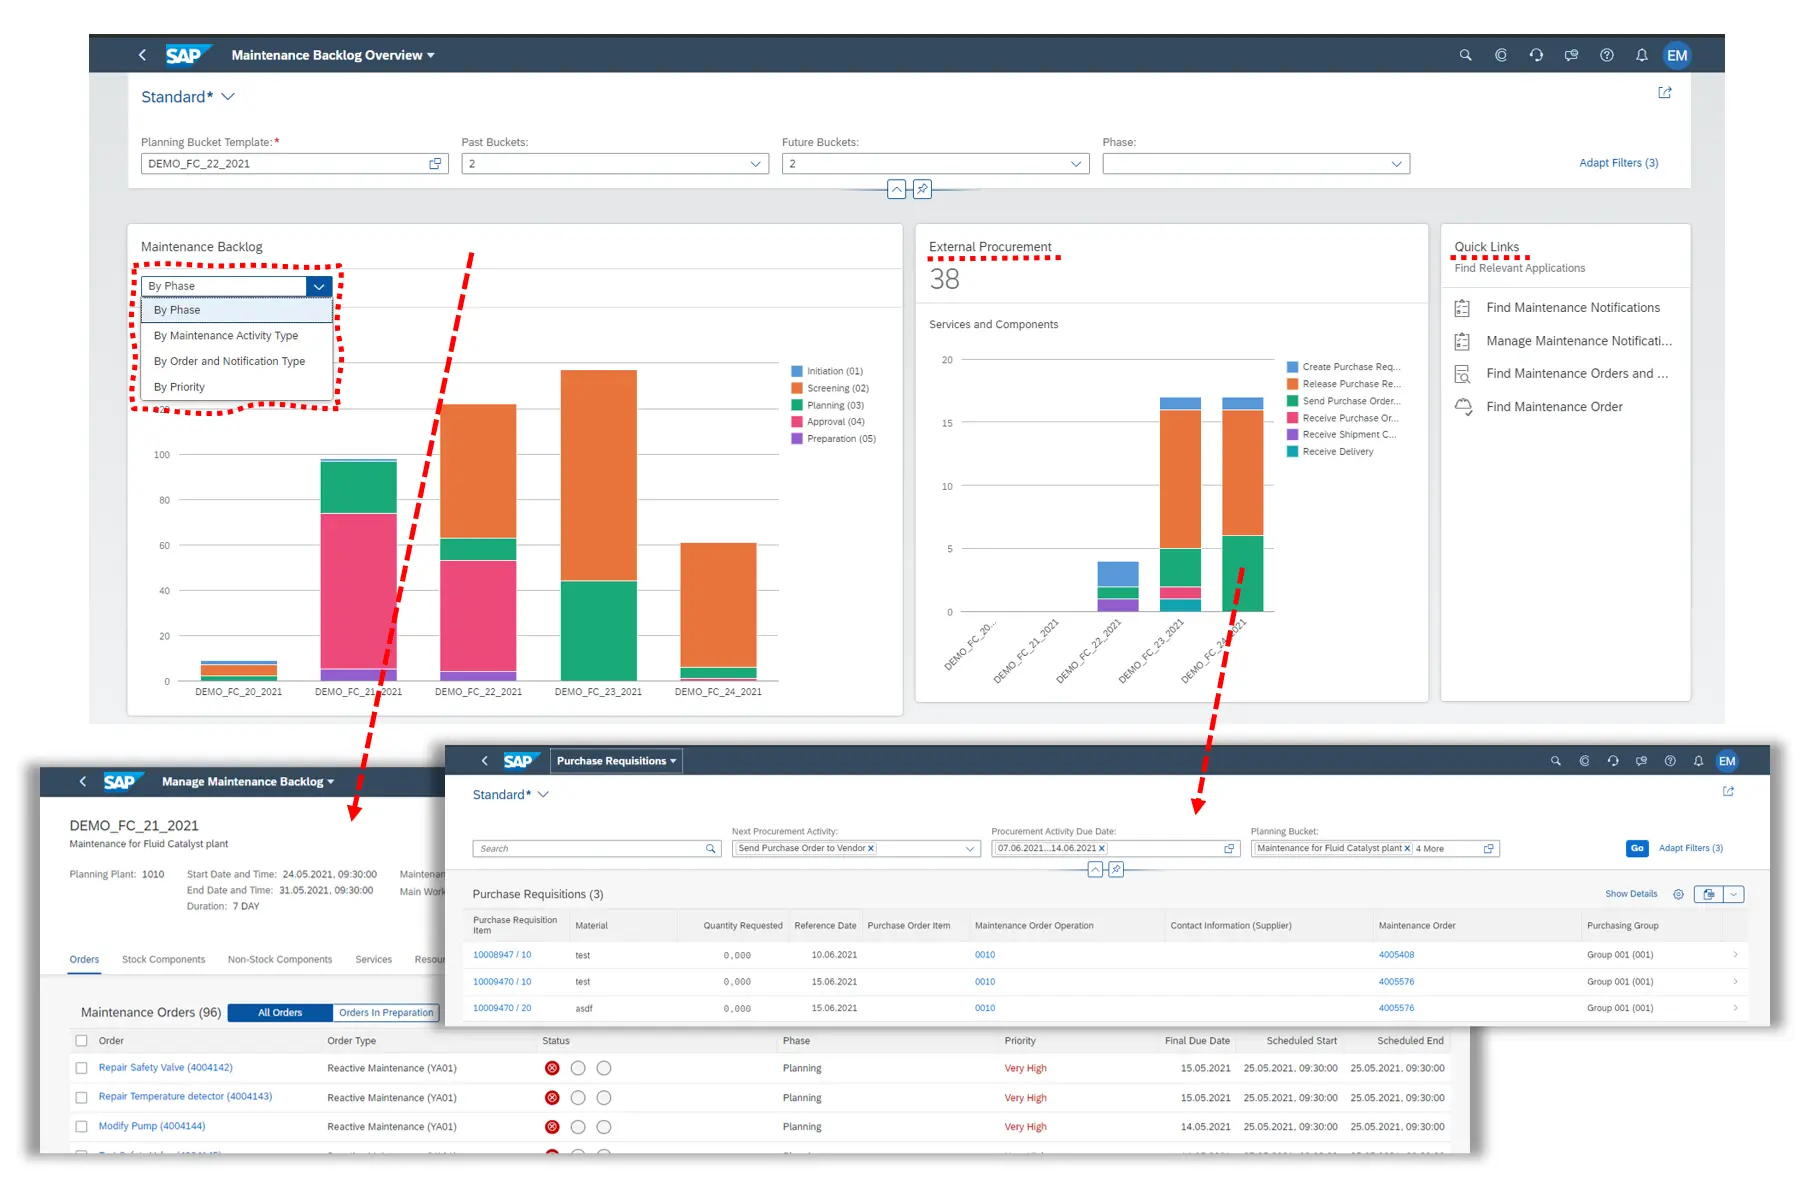The width and height of the screenshot is (1810, 1195).
Task: Open notifications bell in Maintenance Backlog Overview header
Action: tap(1641, 55)
